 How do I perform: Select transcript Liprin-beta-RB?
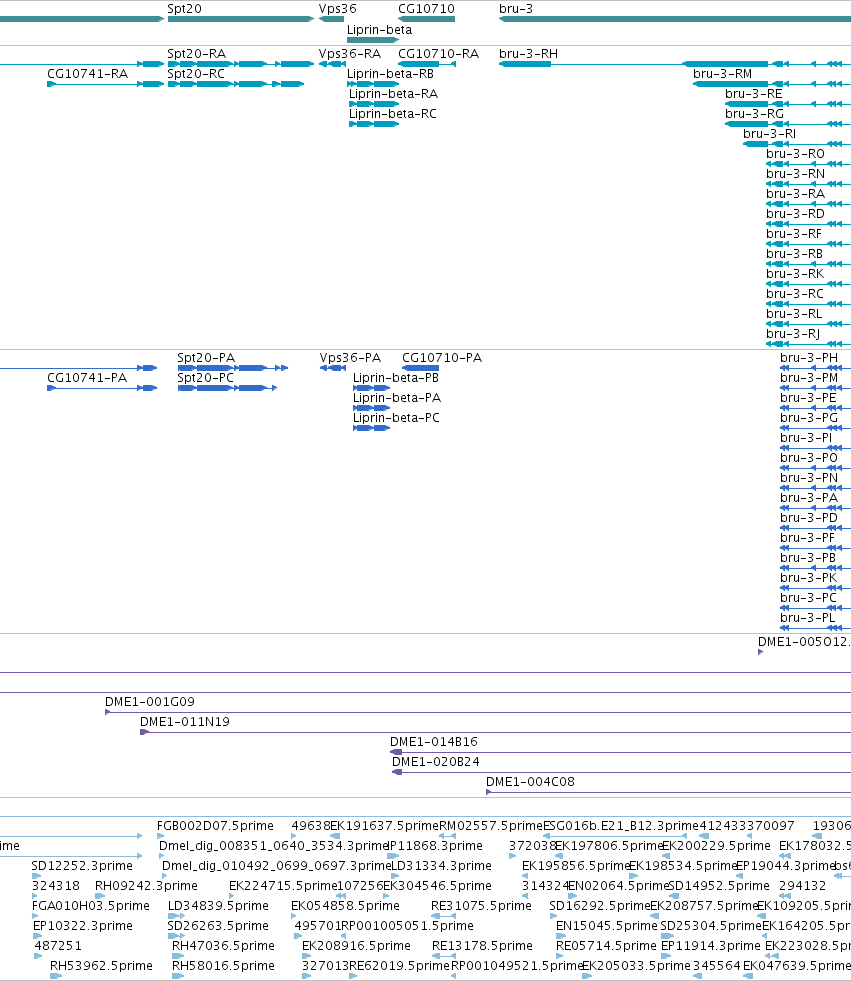click(x=373, y=84)
